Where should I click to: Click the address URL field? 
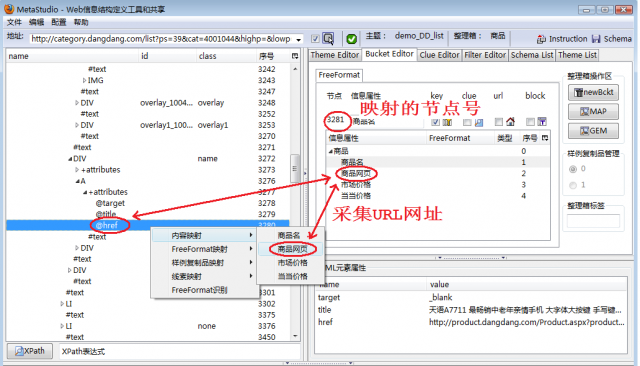coord(162,39)
